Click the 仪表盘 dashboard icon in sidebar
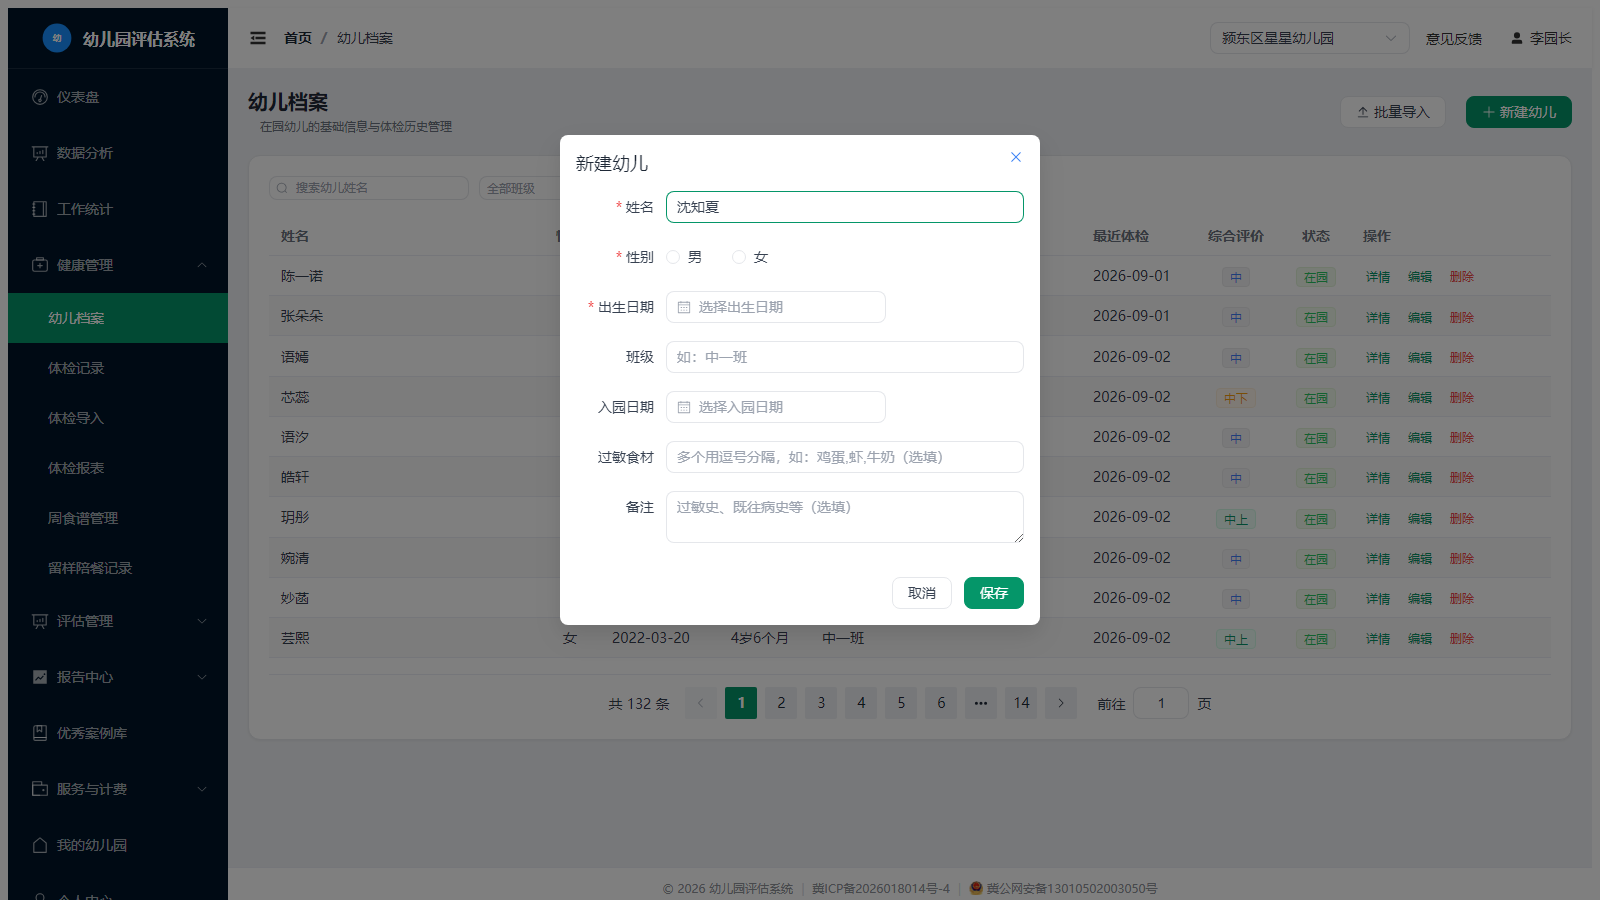This screenshot has height=900, width=1600. (x=40, y=97)
